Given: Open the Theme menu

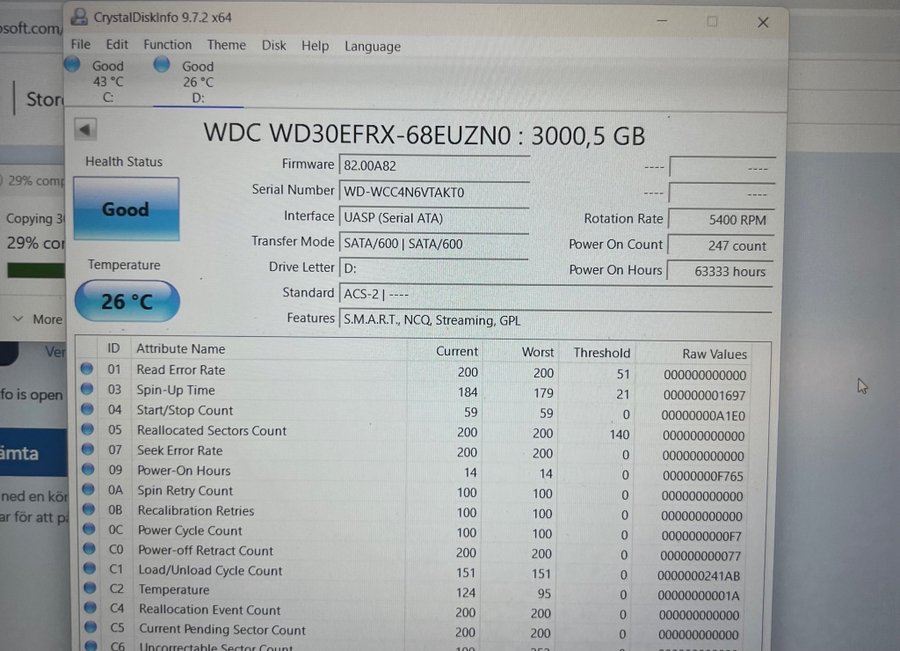Looking at the screenshot, I should (x=226, y=45).
